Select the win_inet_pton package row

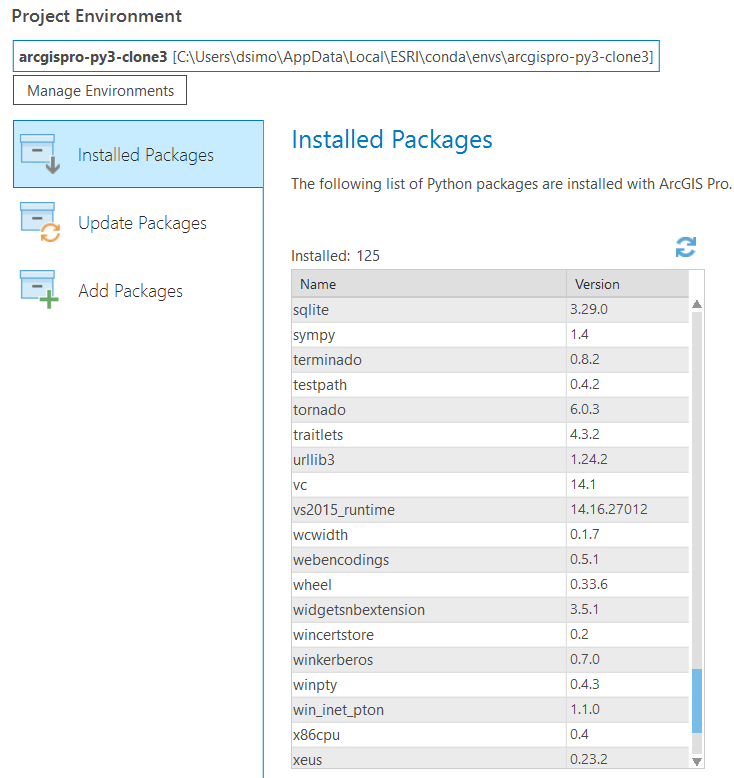[490, 710]
